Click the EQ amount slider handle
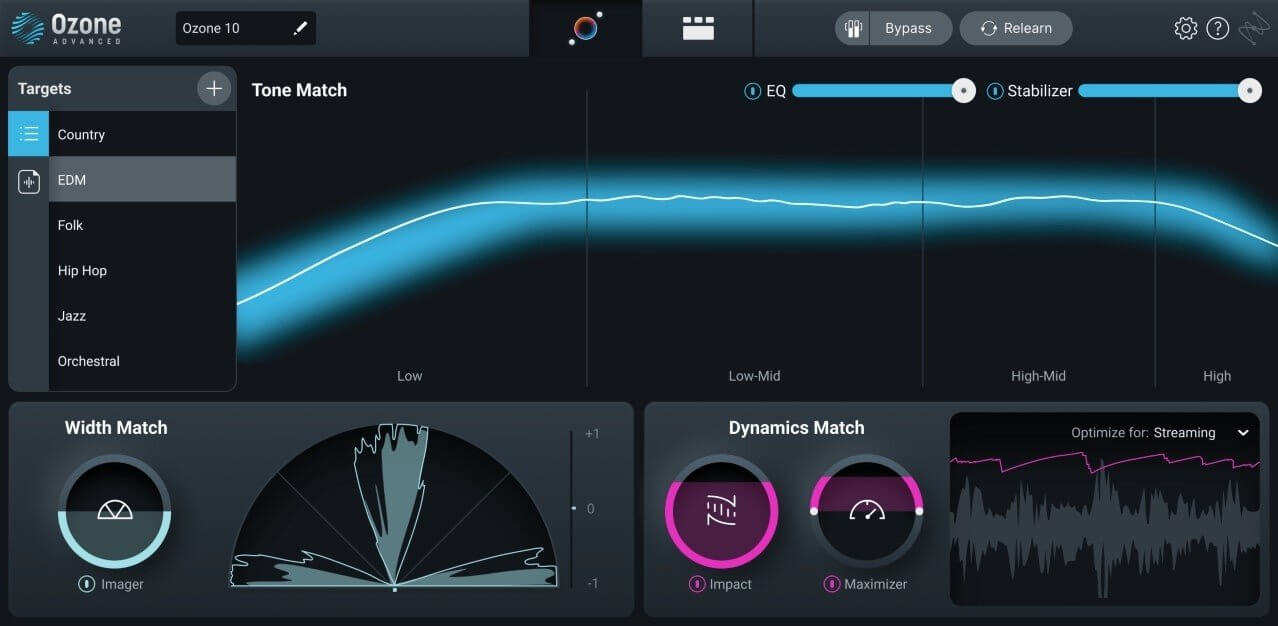The image size is (1278, 626). click(963, 90)
